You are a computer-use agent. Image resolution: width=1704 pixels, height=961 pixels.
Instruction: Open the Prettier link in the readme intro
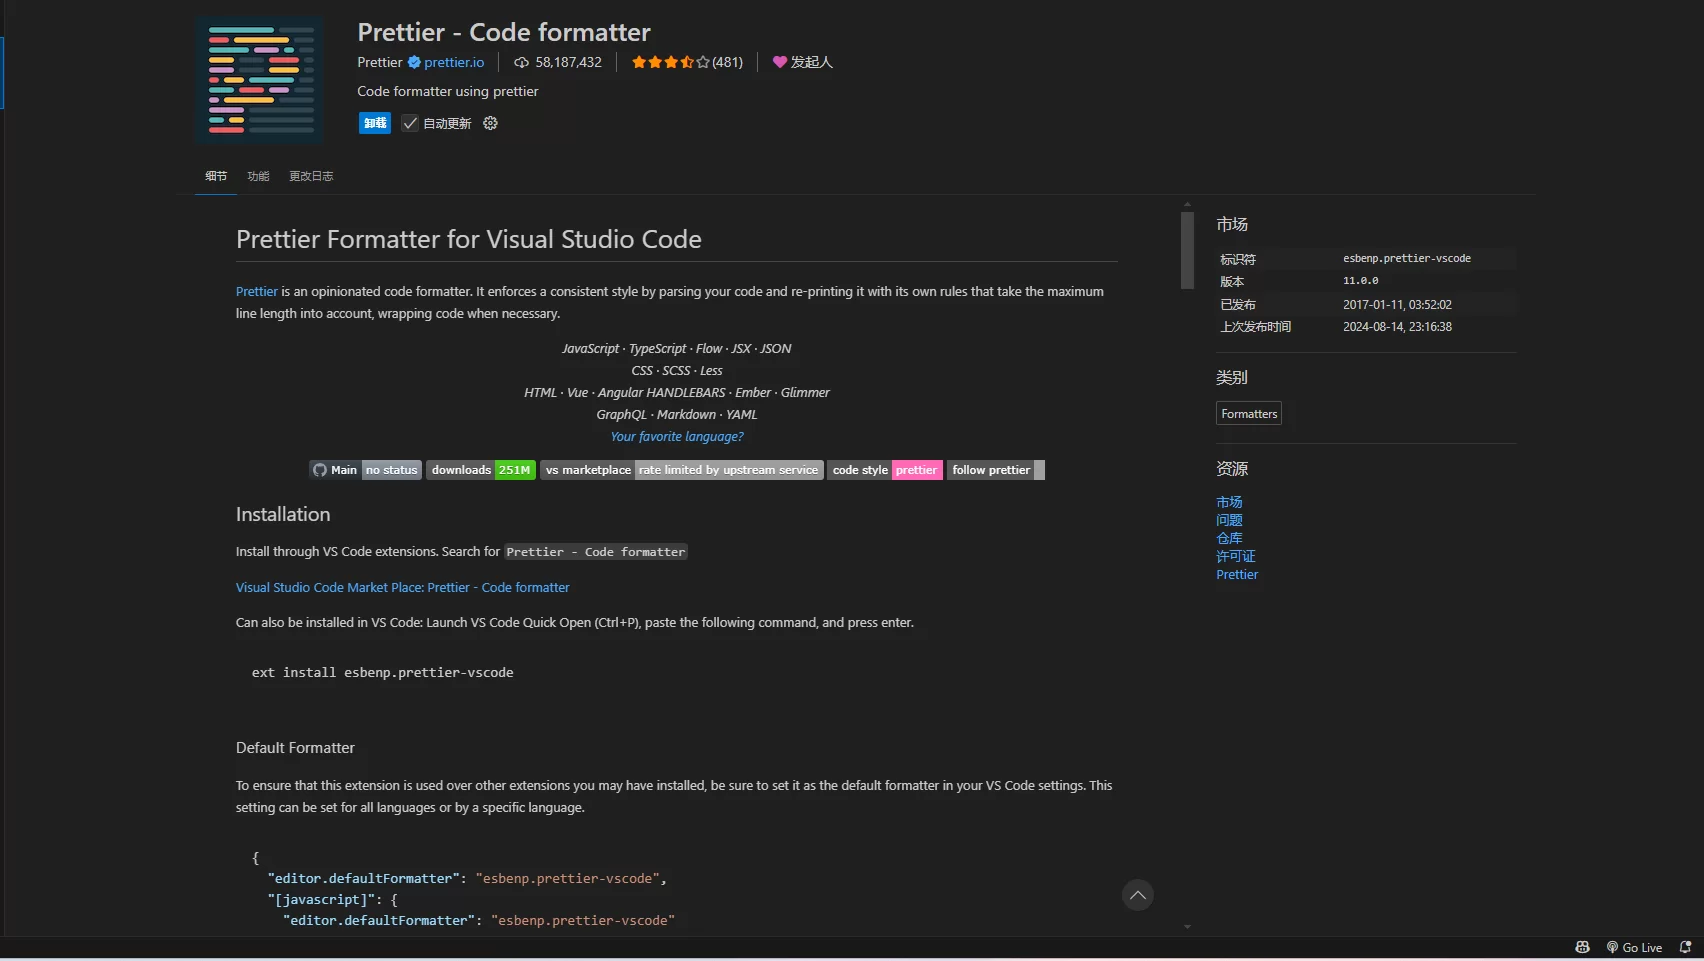point(257,291)
